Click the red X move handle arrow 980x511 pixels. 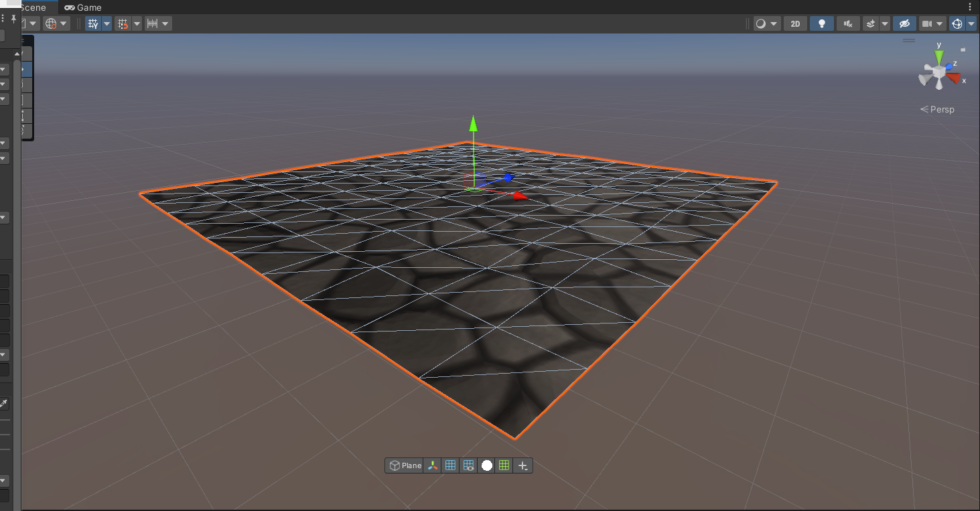tap(520, 196)
